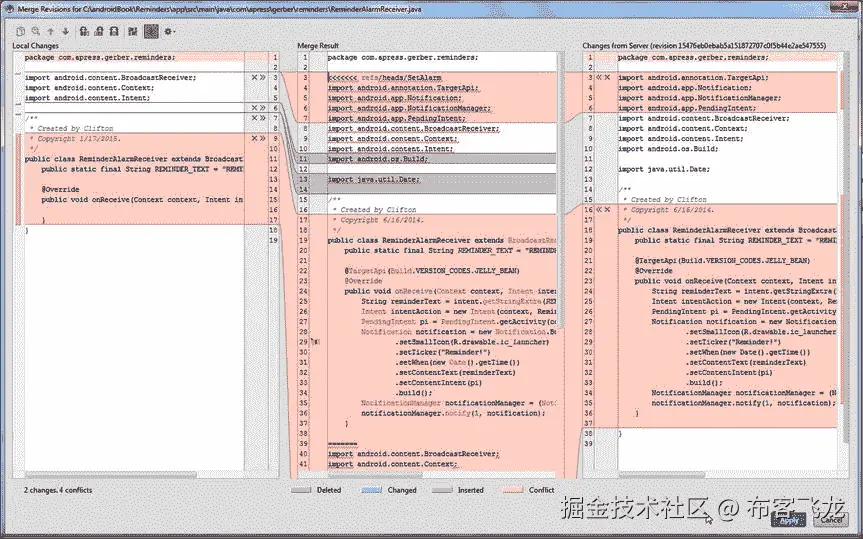Image resolution: width=863 pixels, height=539 pixels.
Task: Click the compare contents toolbar icon
Action: click(20, 31)
